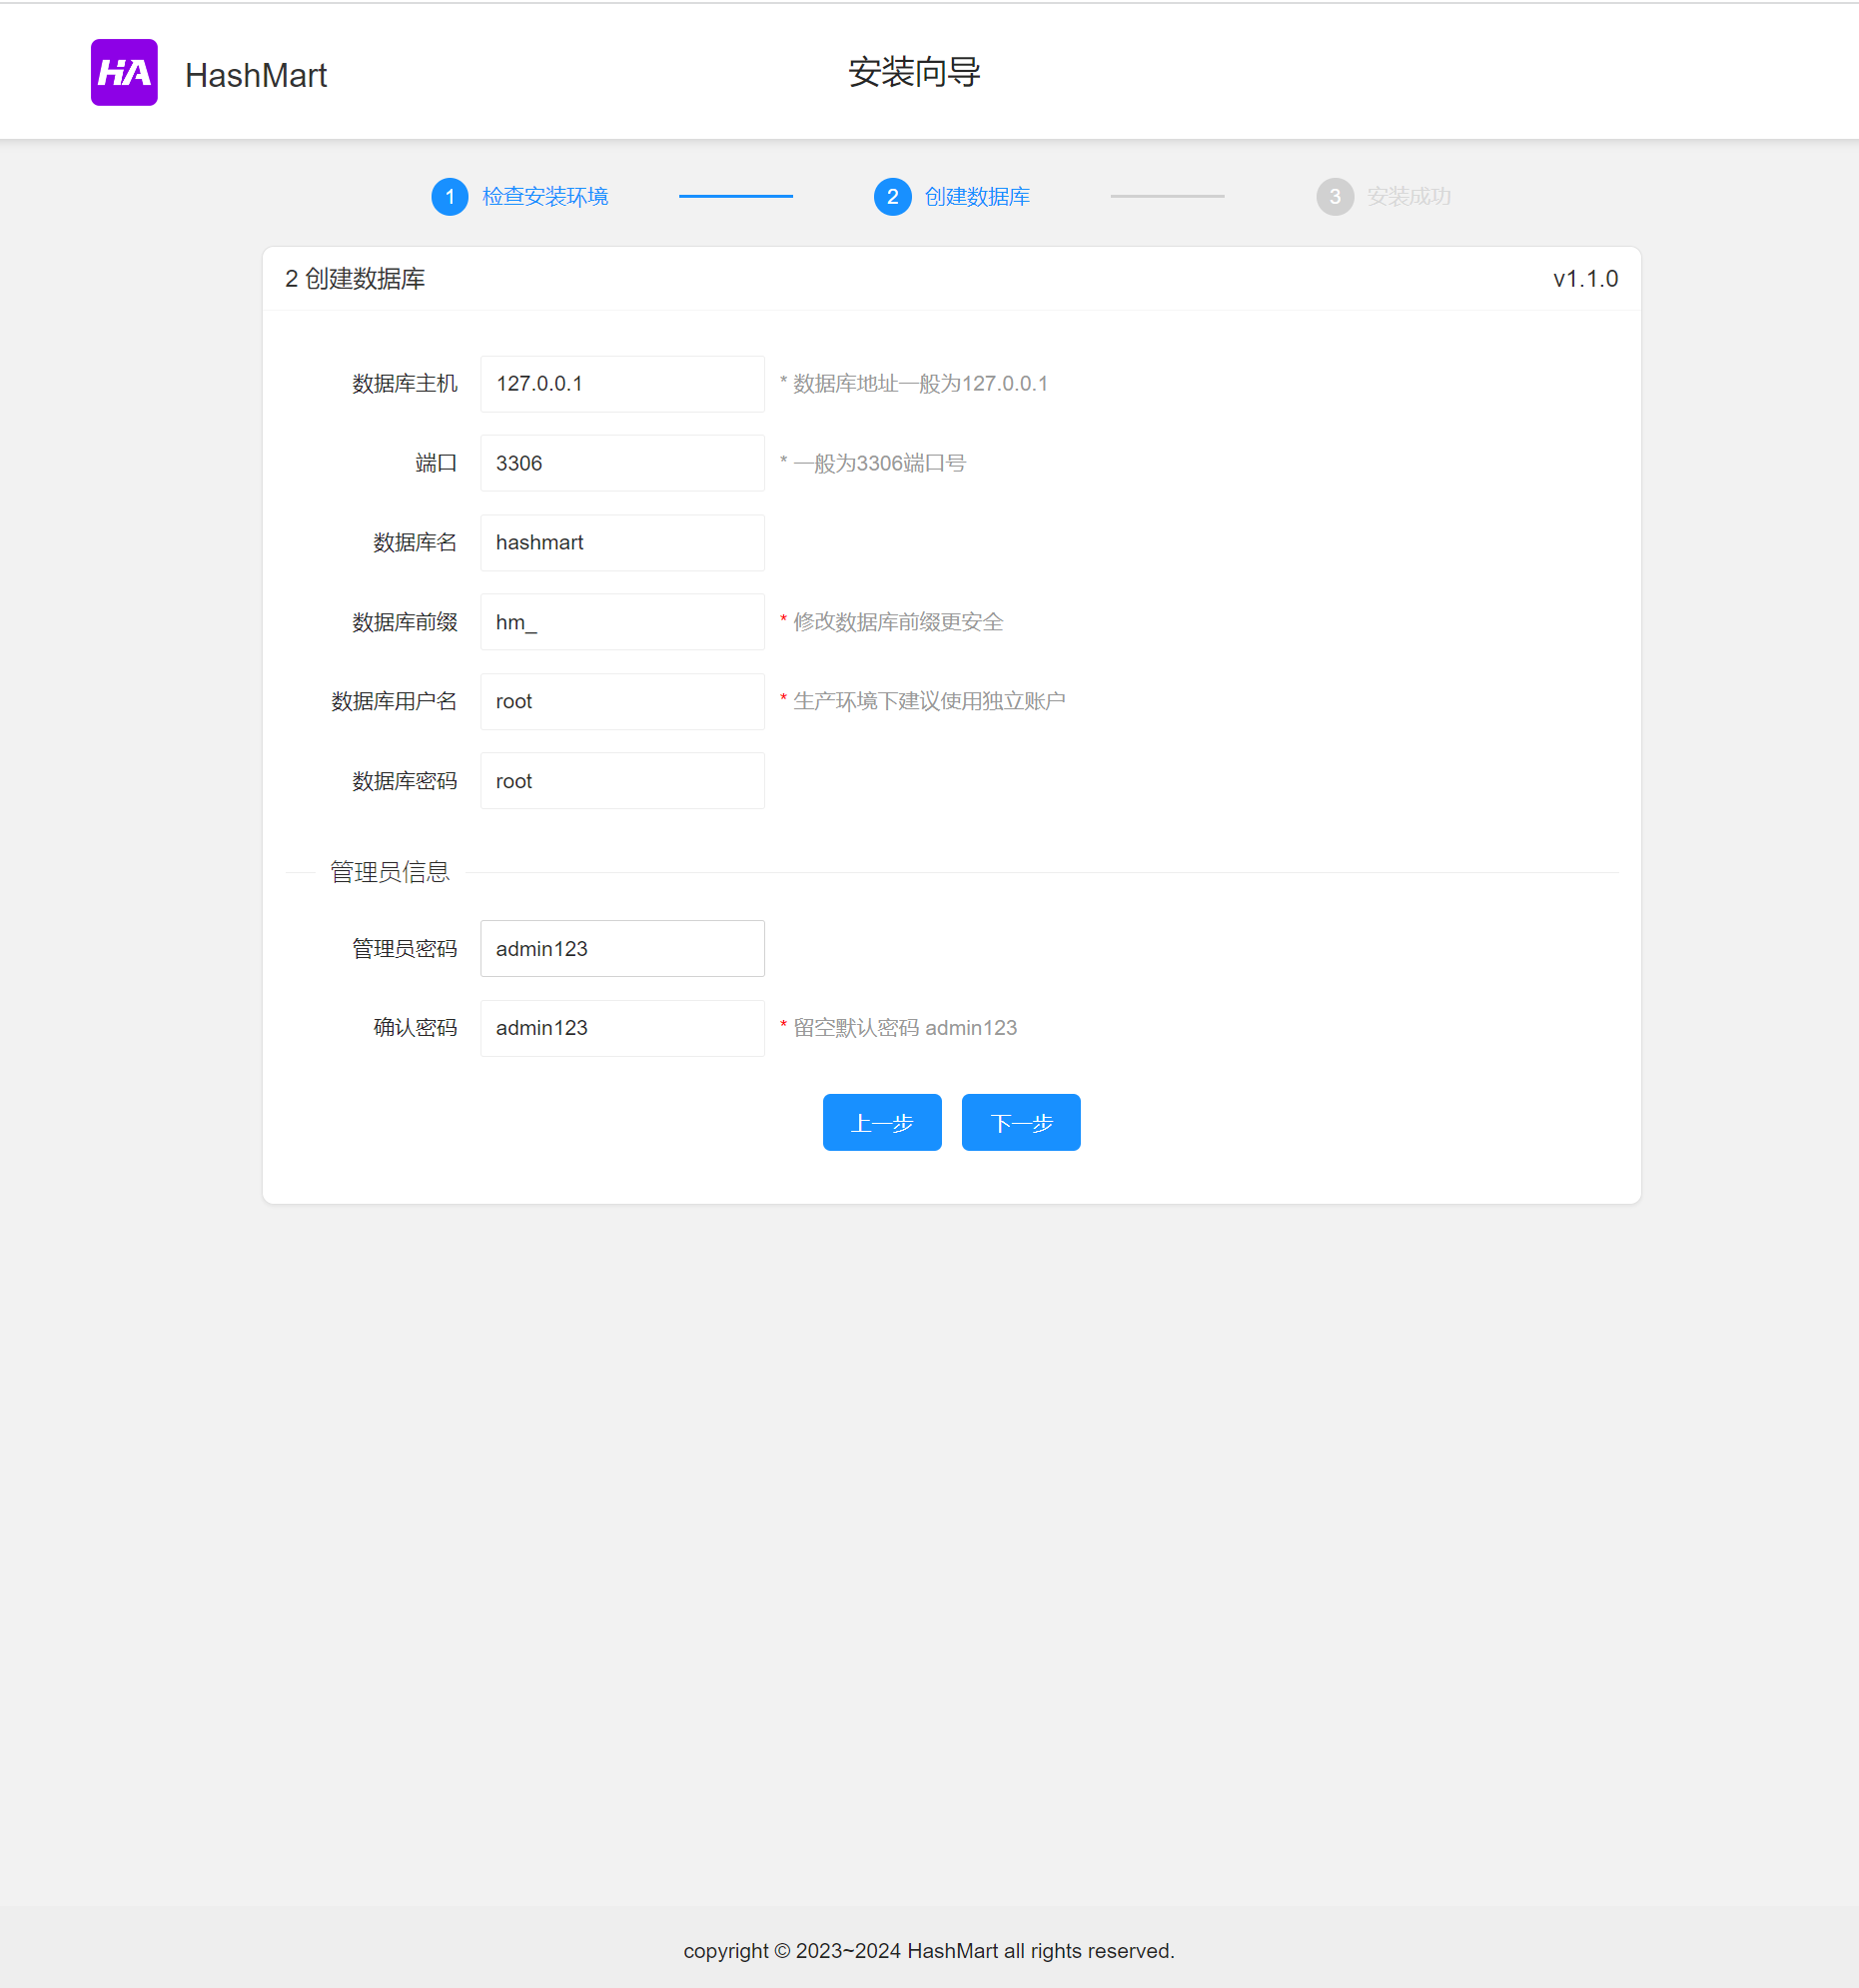Click the 数据库名 field label
1859x1988 pixels.
coord(415,543)
